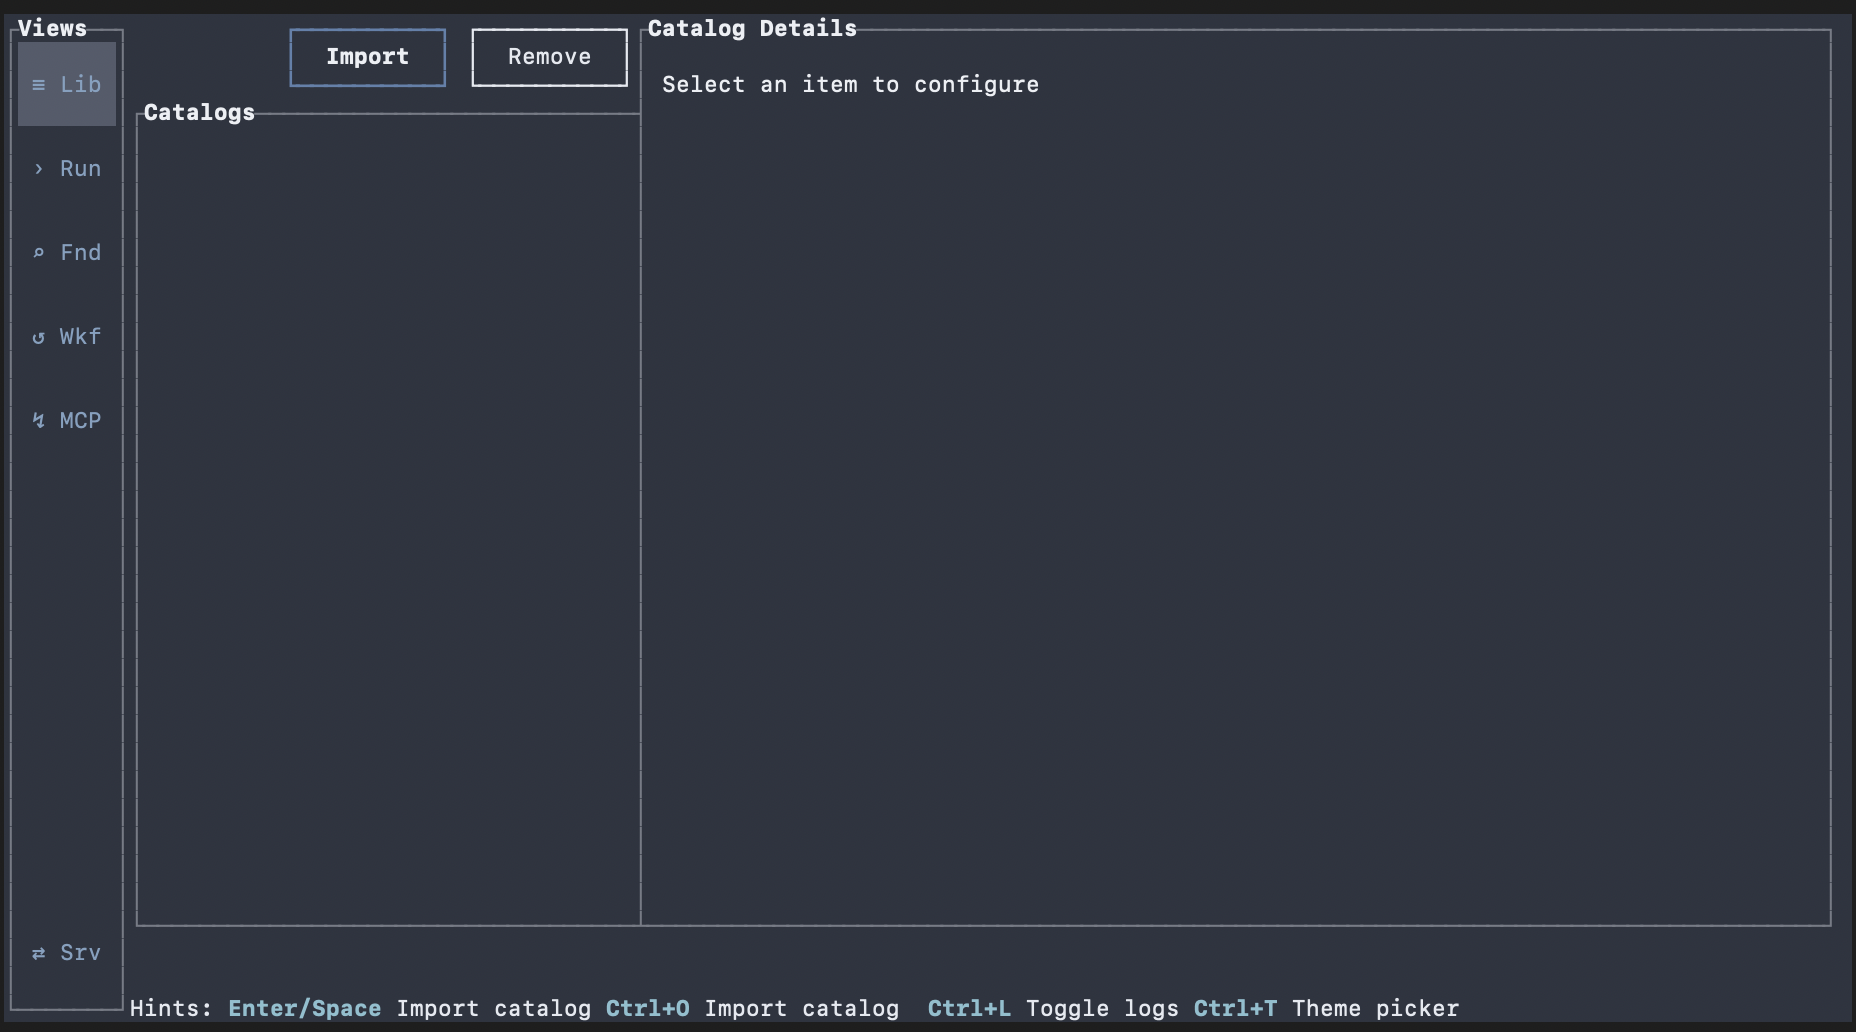Click 'Select an item to configure' message

tap(849, 84)
